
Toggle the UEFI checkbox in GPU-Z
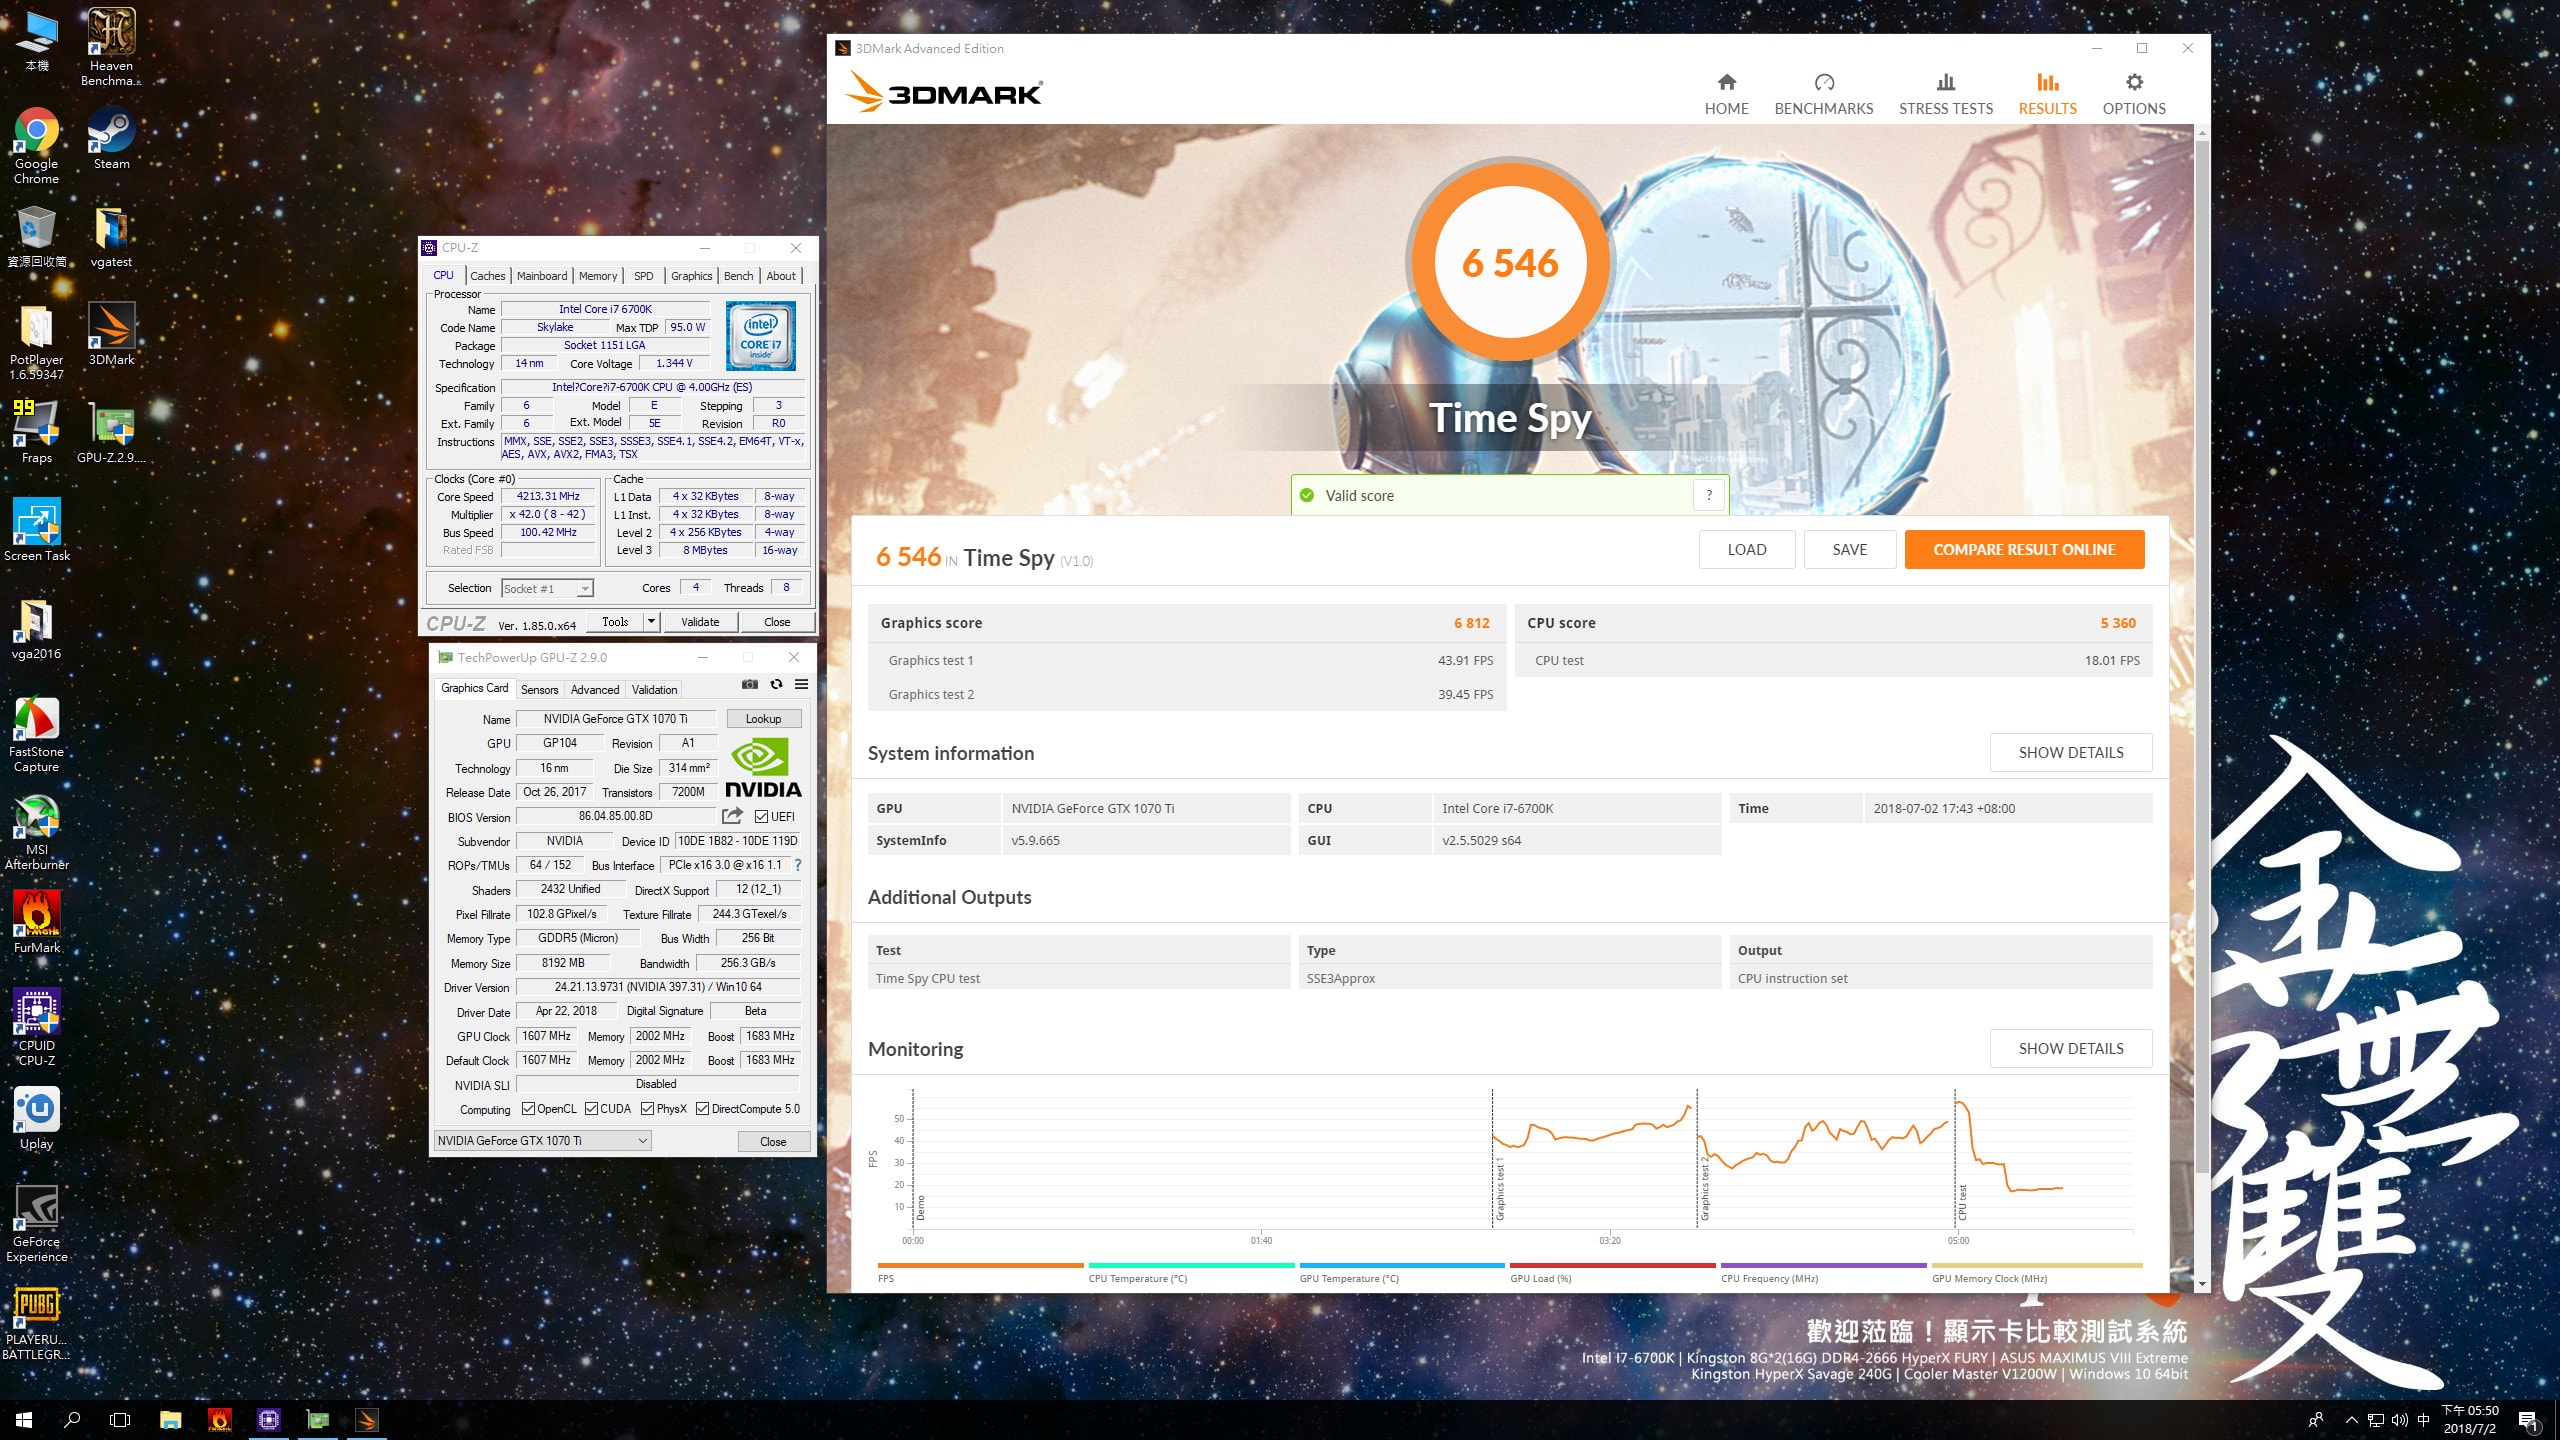coord(761,816)
